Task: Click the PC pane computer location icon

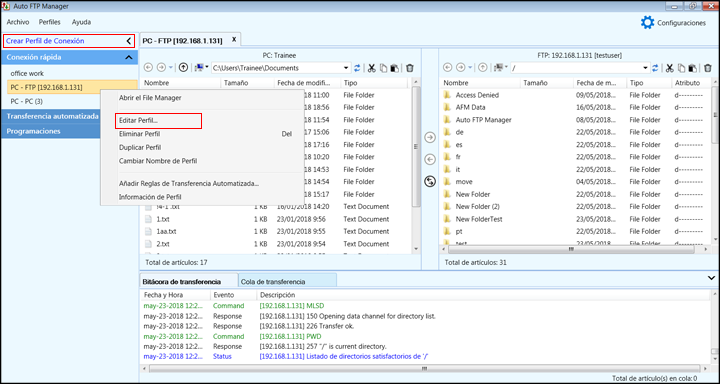Action: pos(199,68)
